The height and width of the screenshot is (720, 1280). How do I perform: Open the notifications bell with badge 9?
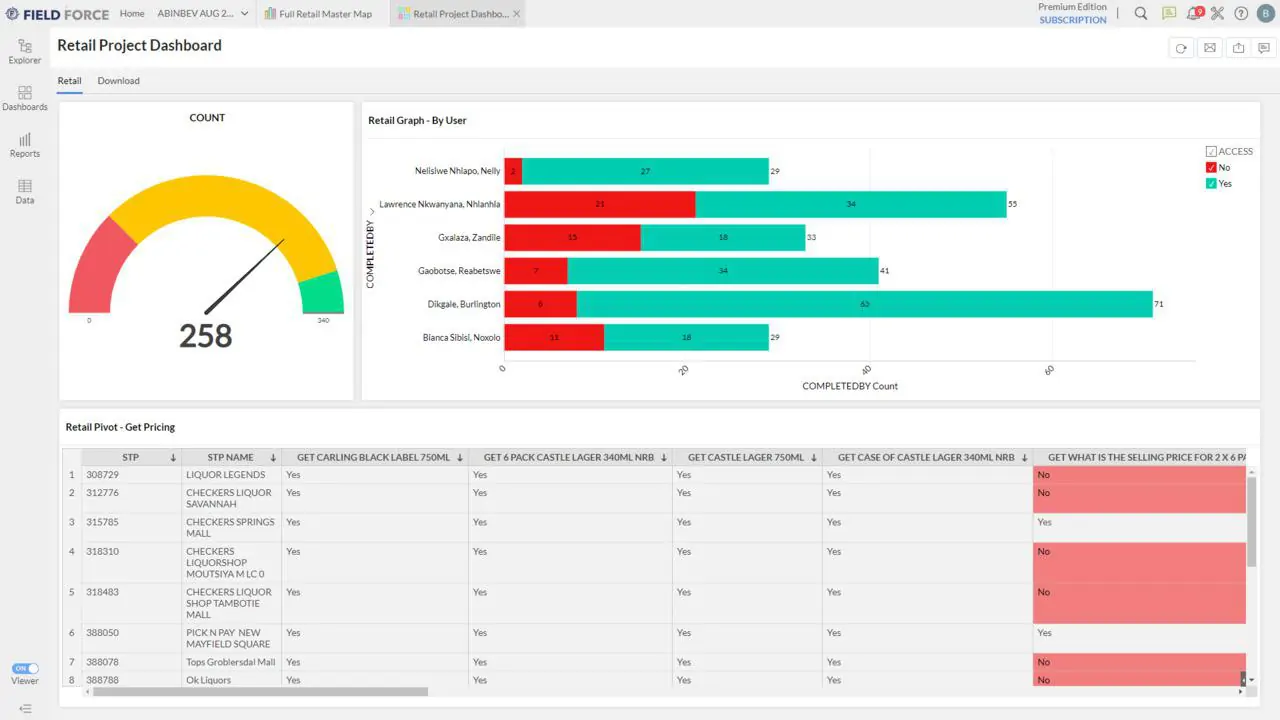tap(1194, 14)
